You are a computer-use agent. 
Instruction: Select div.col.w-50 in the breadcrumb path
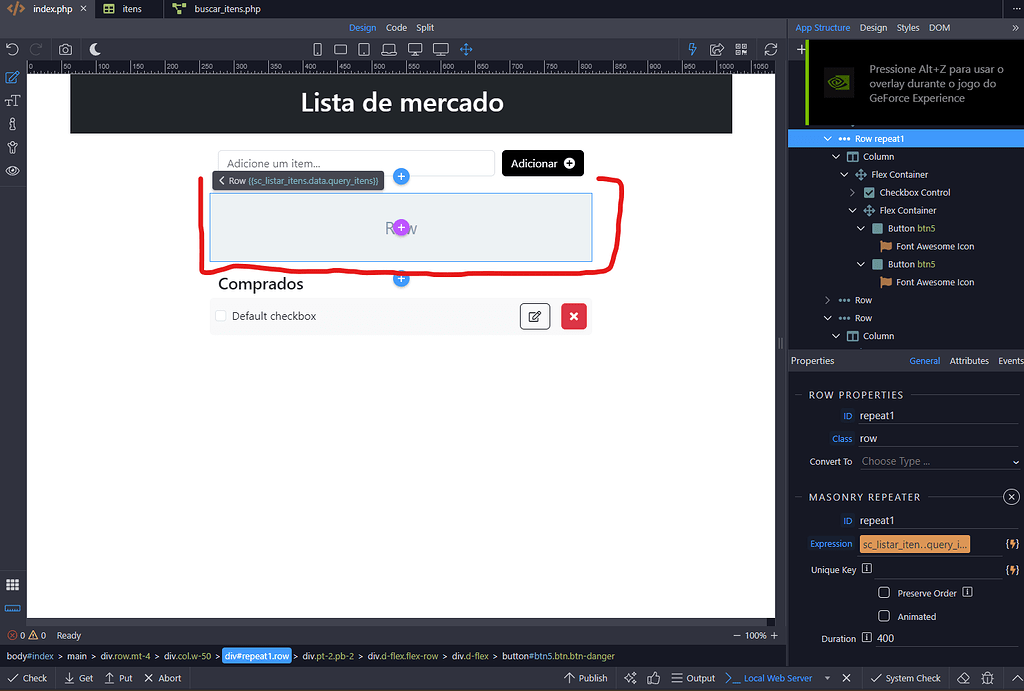coord(188,656)
